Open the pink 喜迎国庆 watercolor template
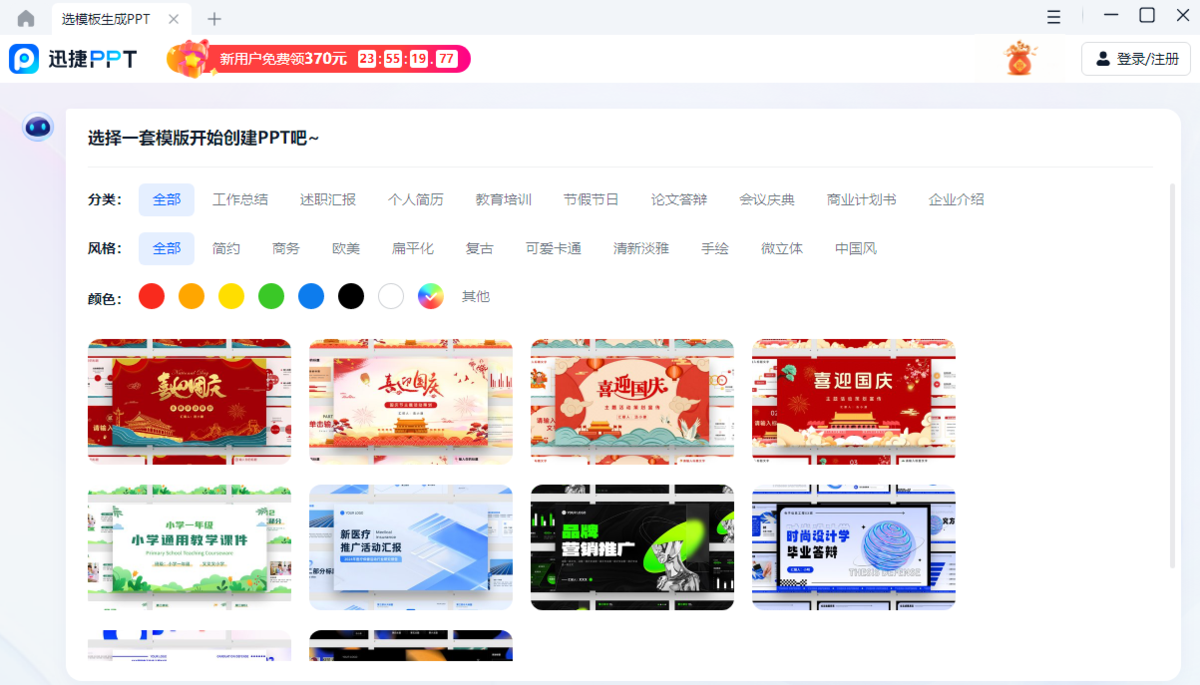Viewport: 1200px width, 685px height. pyautogui.click(x=411, y=401)
